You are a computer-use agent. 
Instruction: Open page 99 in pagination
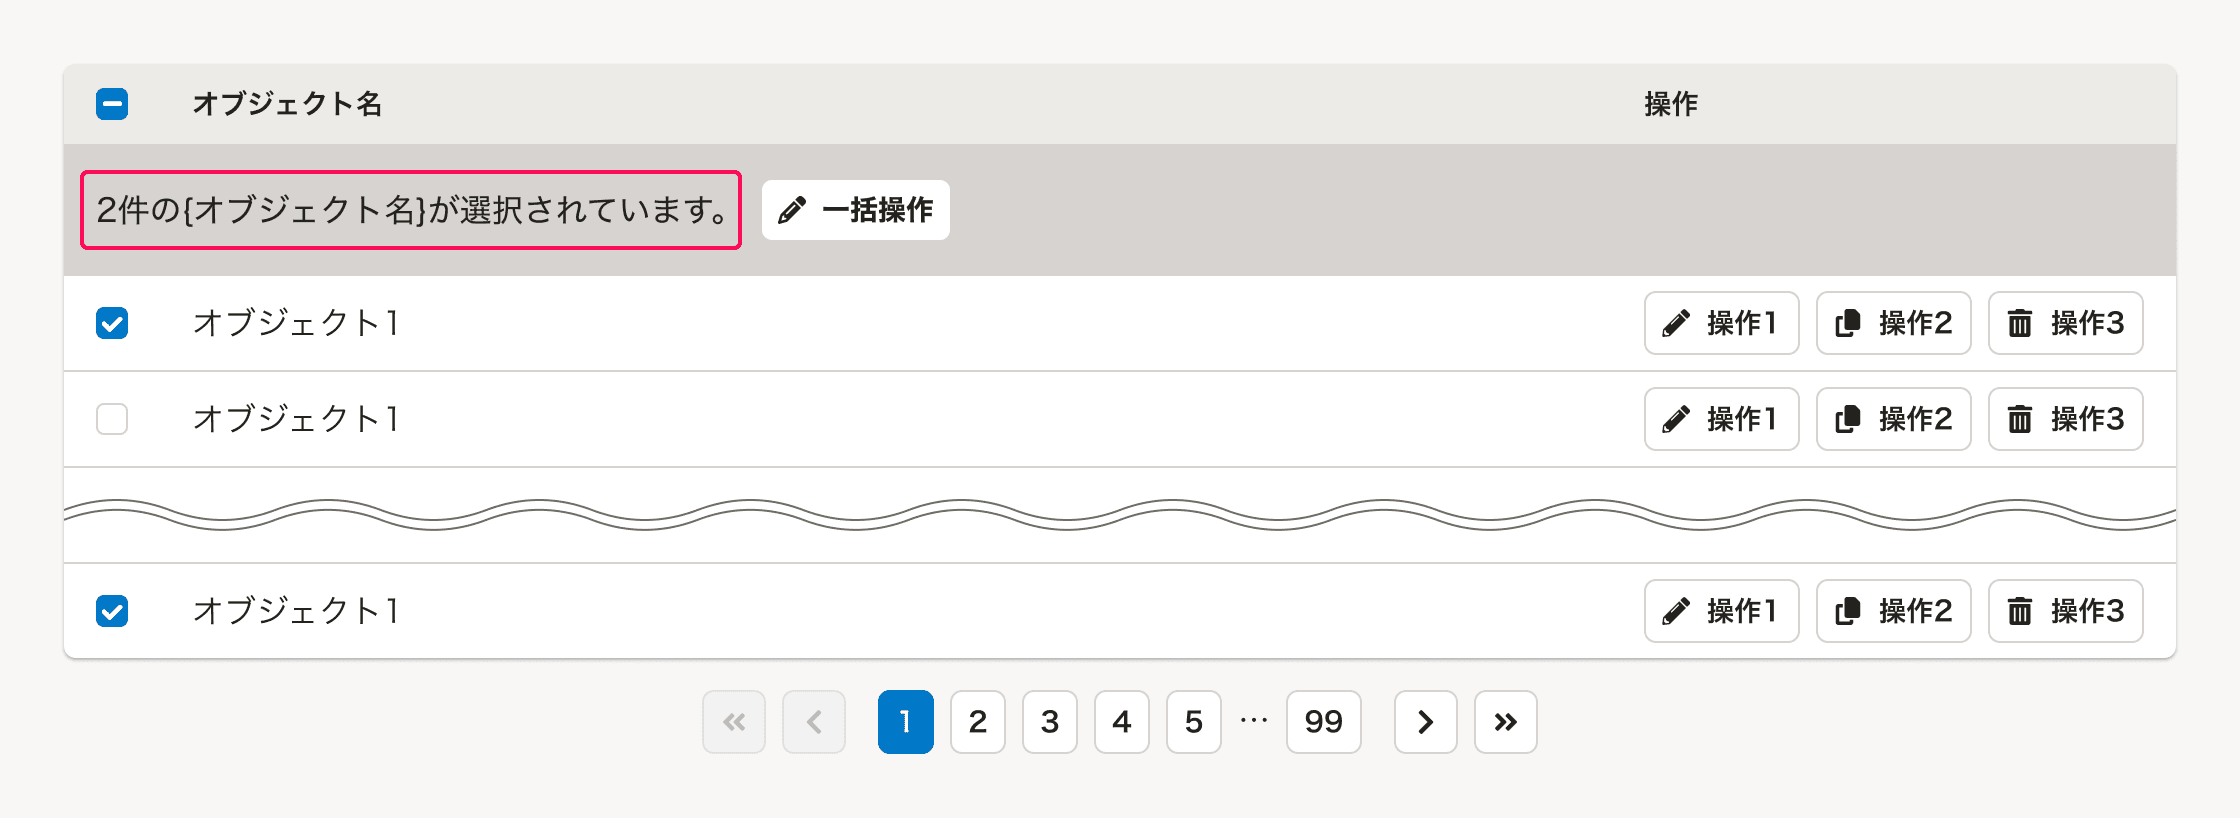tap(1324, 722)
